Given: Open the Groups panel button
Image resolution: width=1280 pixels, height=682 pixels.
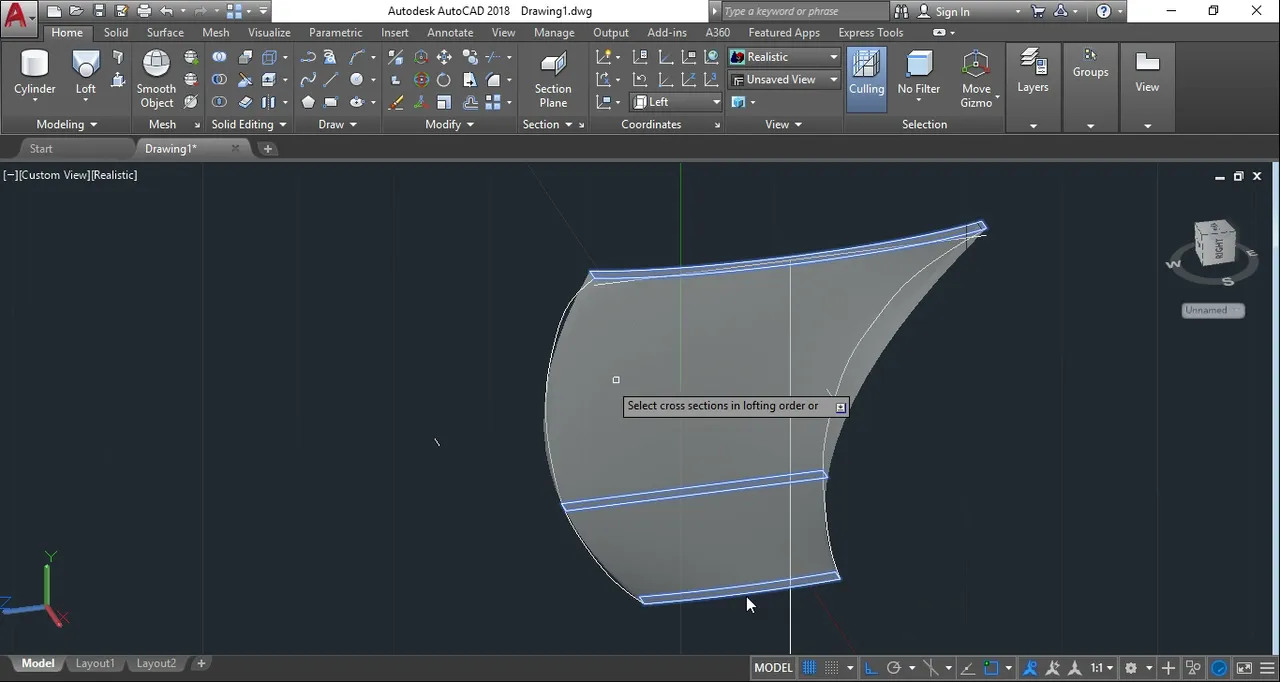Looking at the screenshot, I should click(1090, 85).
